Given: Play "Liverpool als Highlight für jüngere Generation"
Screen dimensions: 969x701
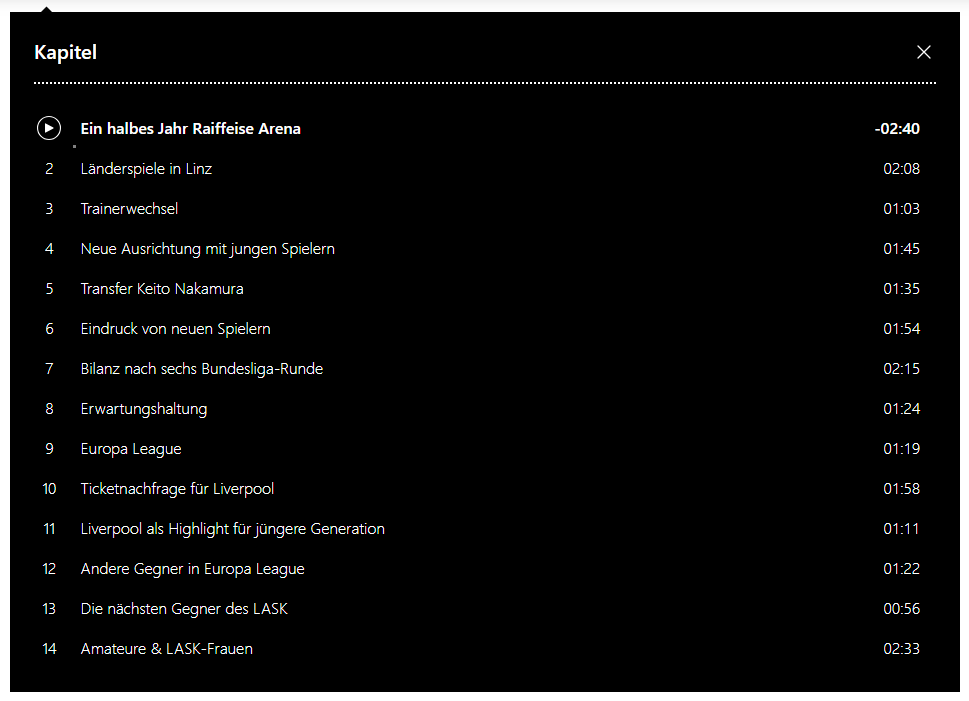Looking at the screenshot, I should 232,529.
